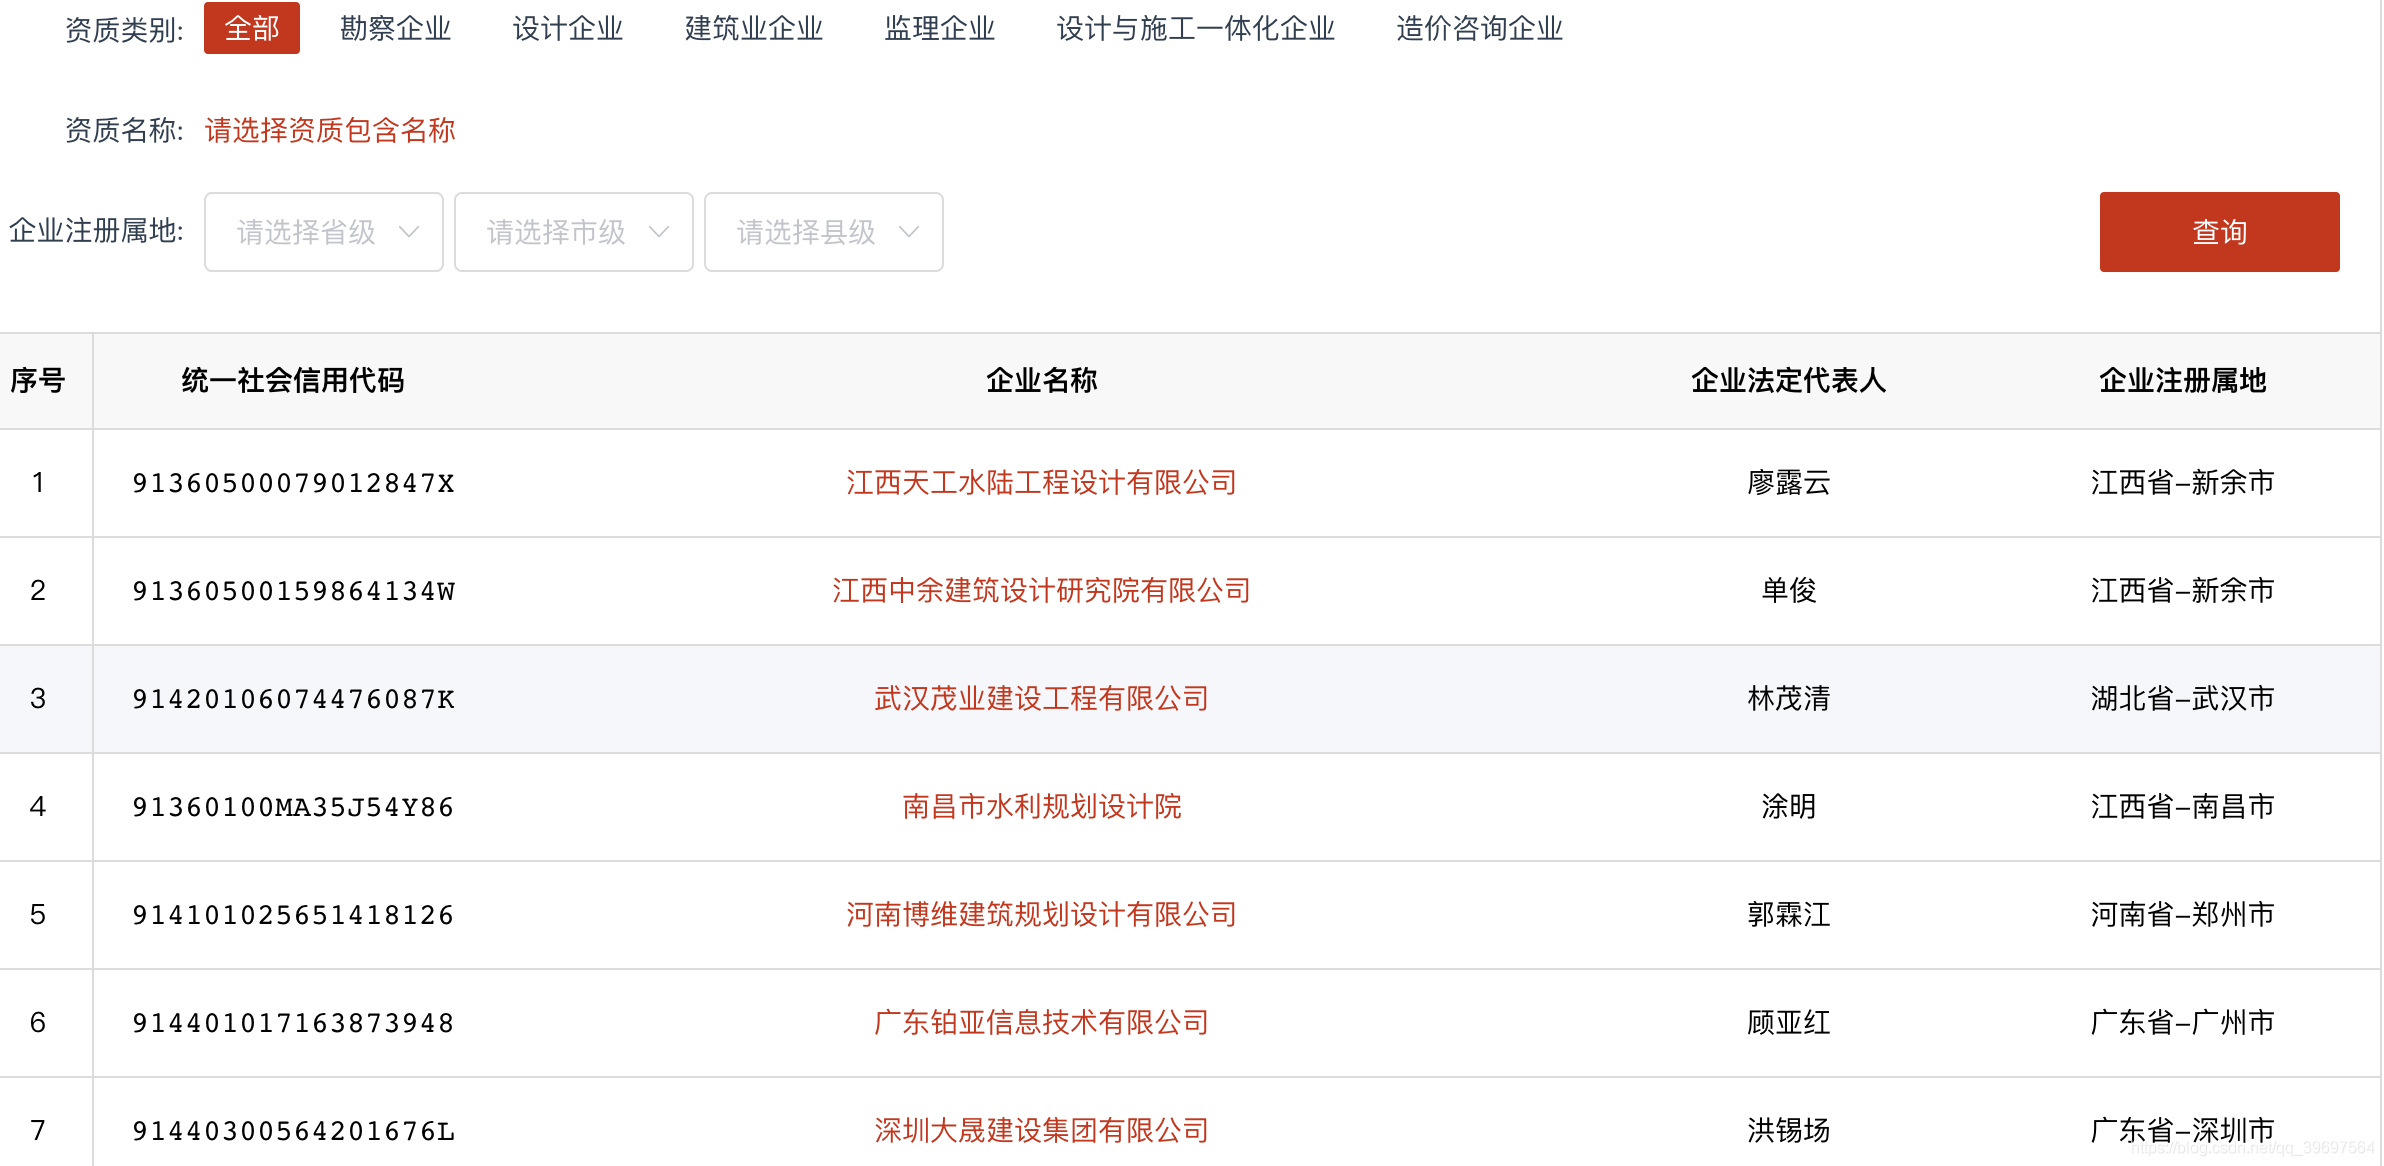Choose 设计与施工一体化企业 category
This screenshot has width=2384, height=1166.
1195,28
